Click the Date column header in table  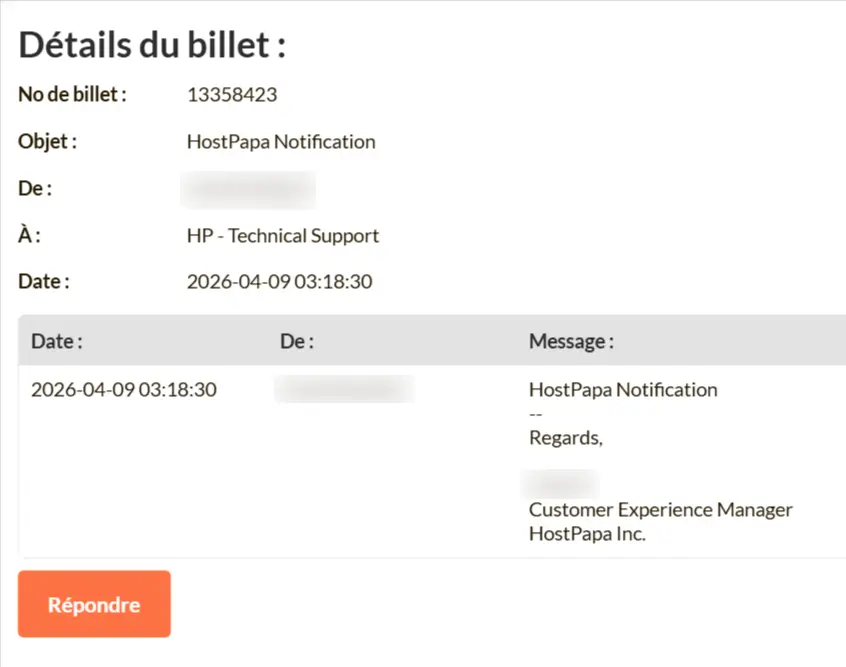tap(57, 341)
